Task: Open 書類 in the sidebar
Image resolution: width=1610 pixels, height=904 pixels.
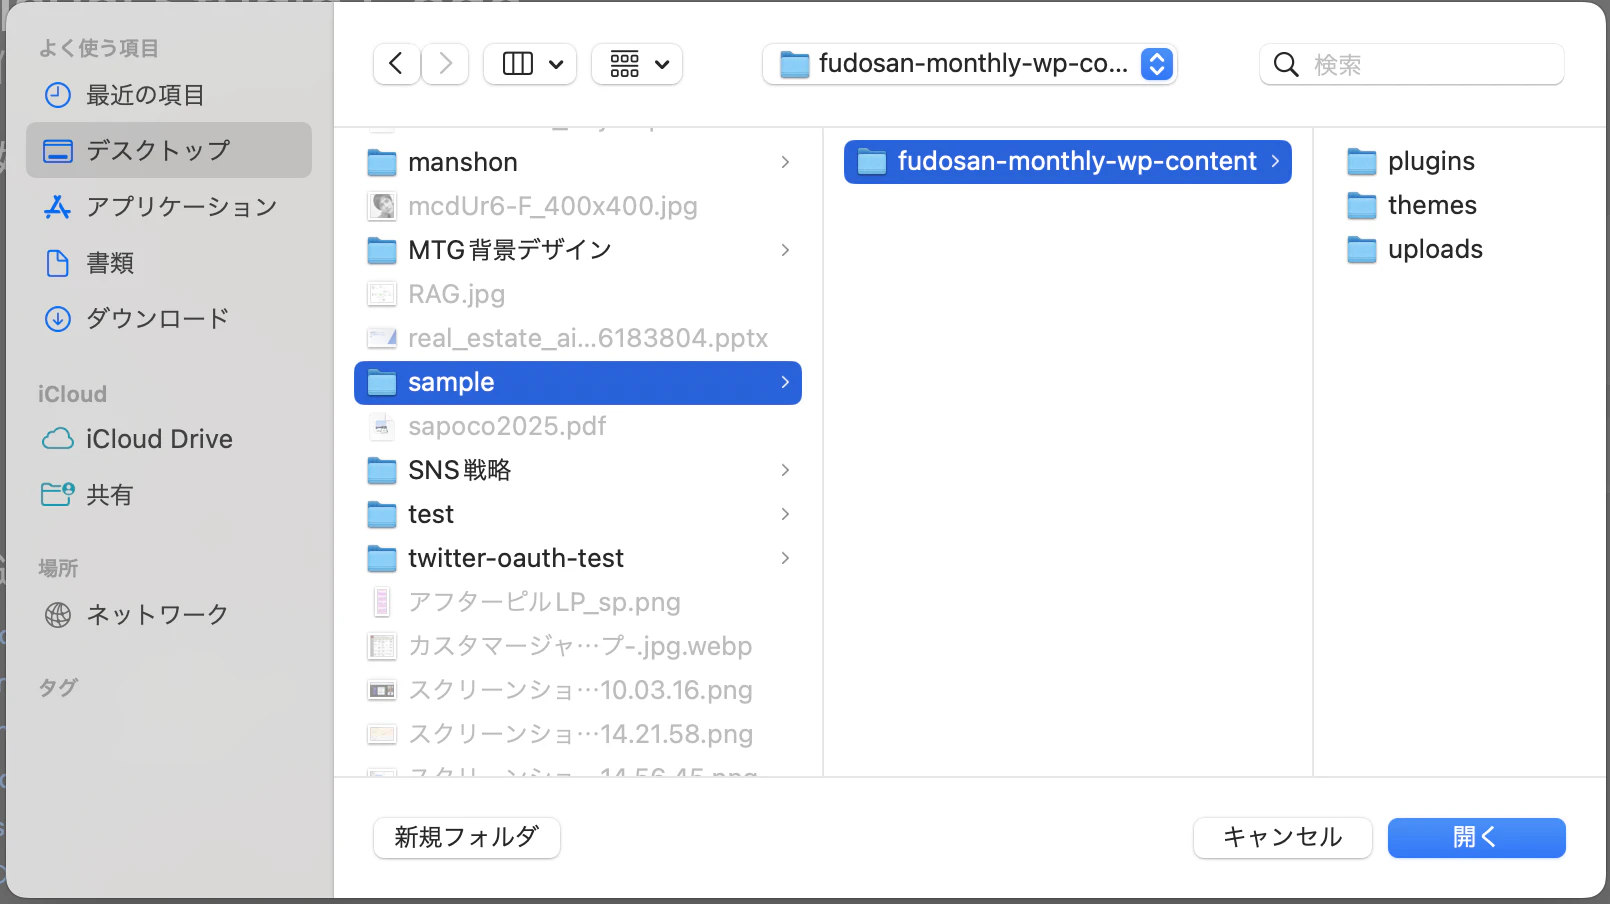Action: (169, 262)
